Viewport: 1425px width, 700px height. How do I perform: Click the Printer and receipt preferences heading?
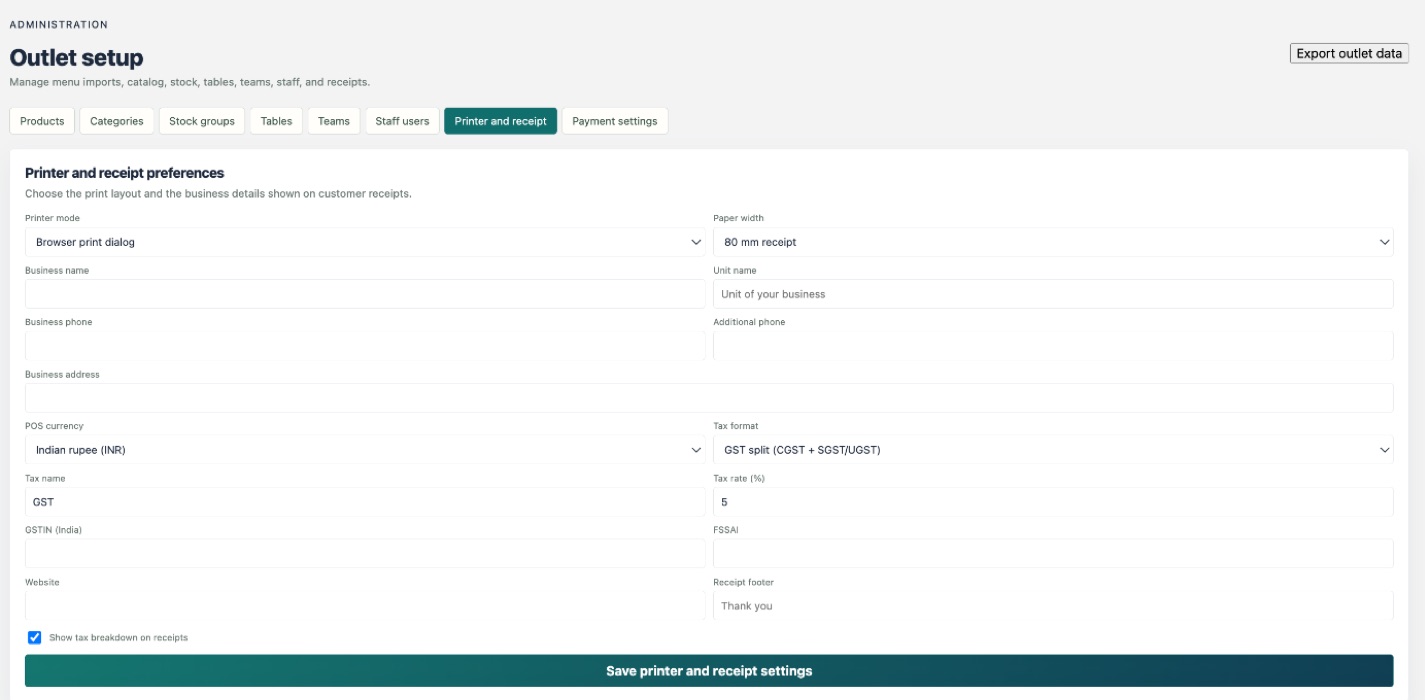tap(124, 173)
